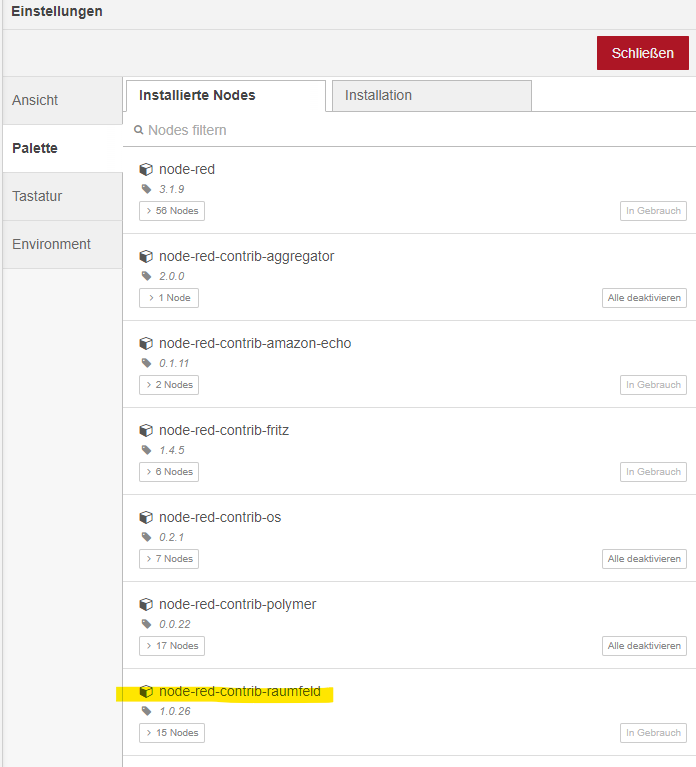Screen dimensions: 696x767
Task: Click the node-red package cube icon
Action: click(x=146, y=169)
